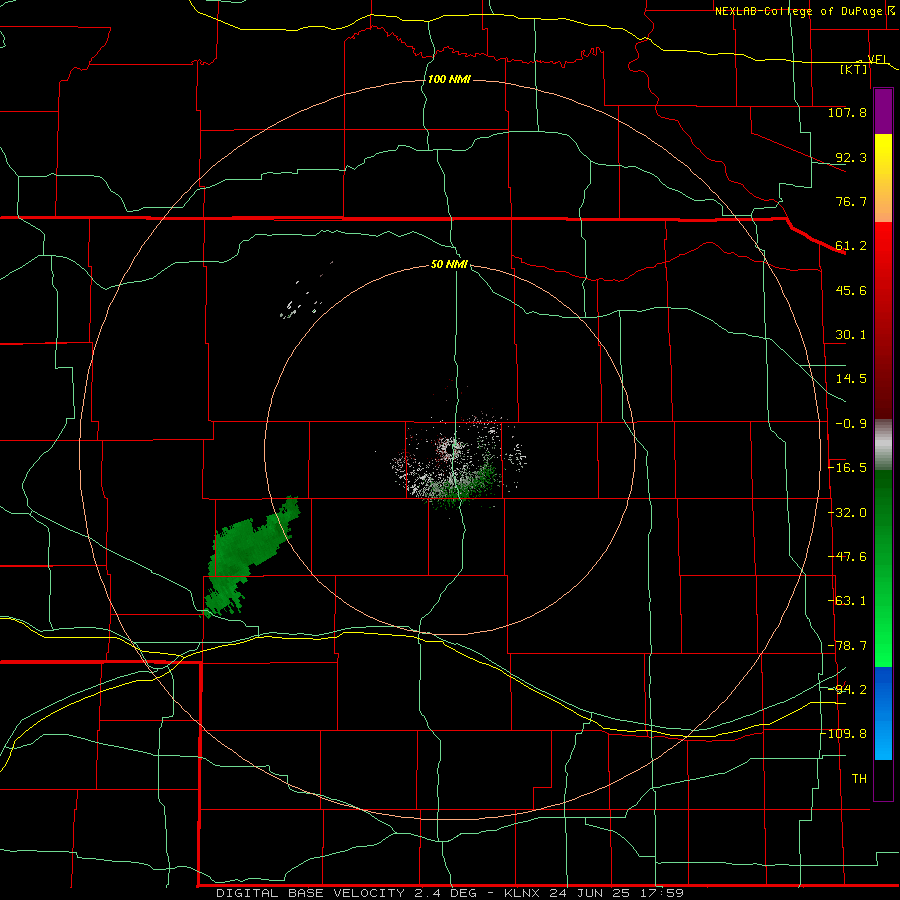Select the yellow-orange segment of the color bar
This screenshot has height=900, width=900.
[883, 178]
